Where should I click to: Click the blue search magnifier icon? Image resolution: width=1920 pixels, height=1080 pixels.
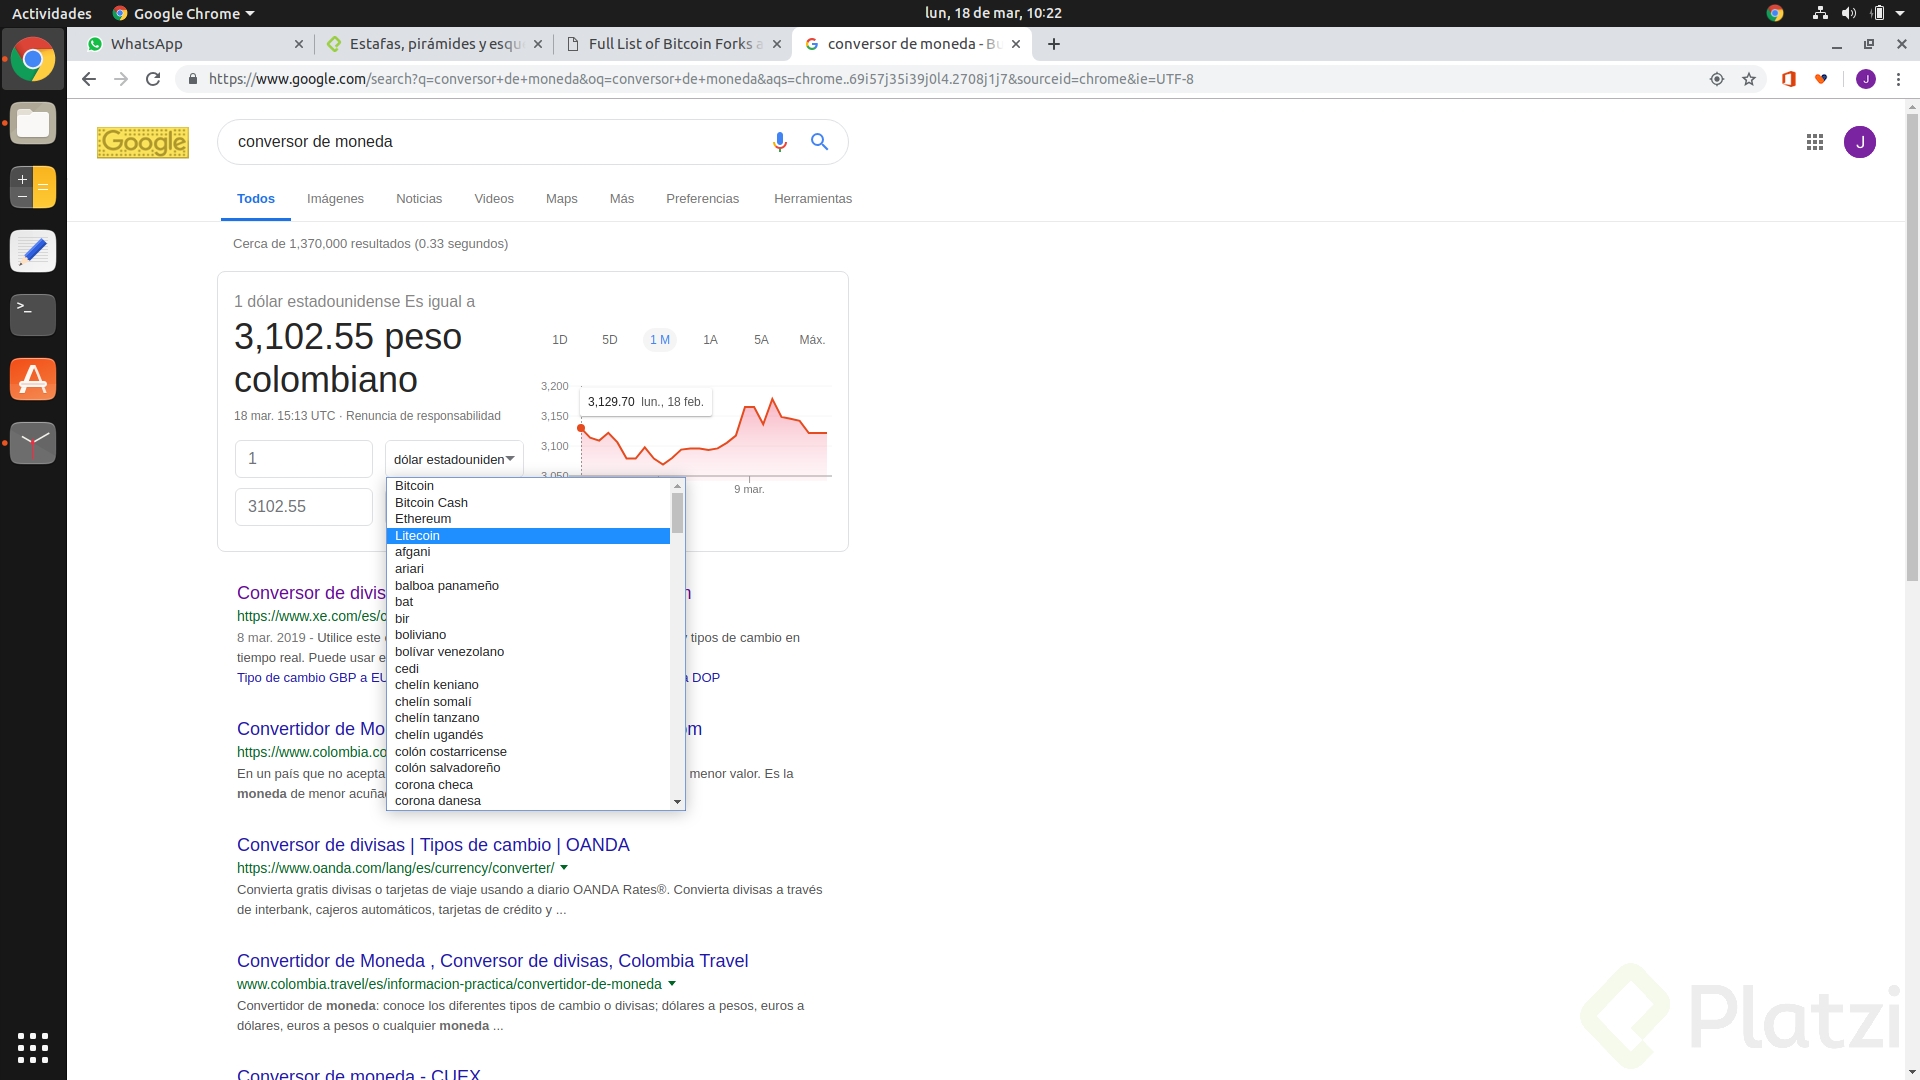point(819,142)
